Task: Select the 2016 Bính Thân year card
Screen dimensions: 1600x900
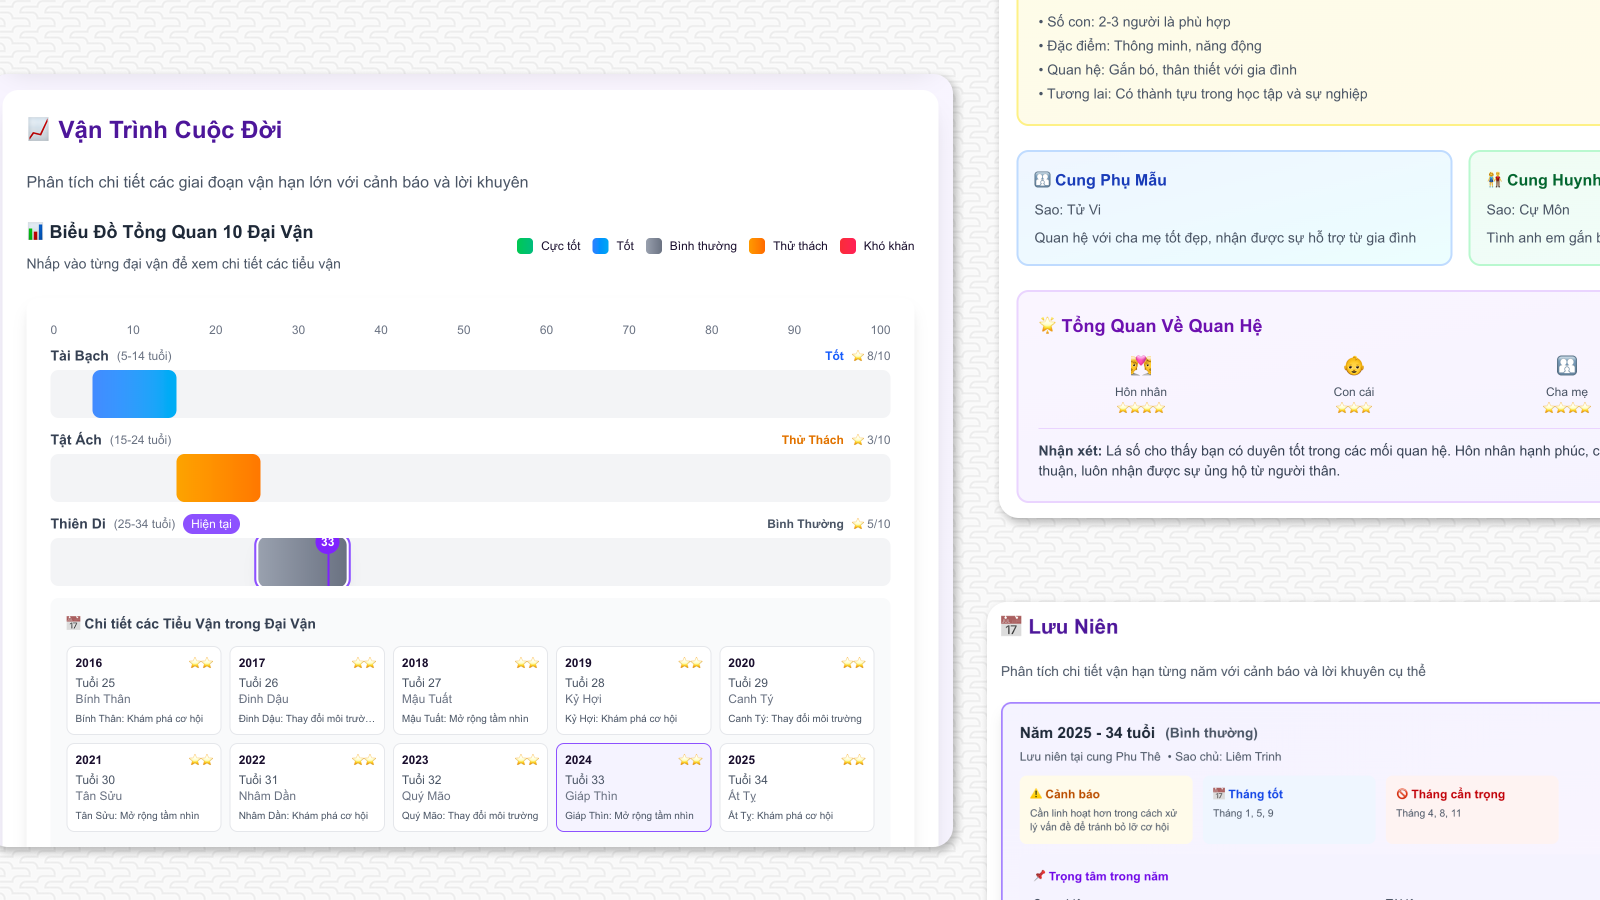Action: click(143, 690)
